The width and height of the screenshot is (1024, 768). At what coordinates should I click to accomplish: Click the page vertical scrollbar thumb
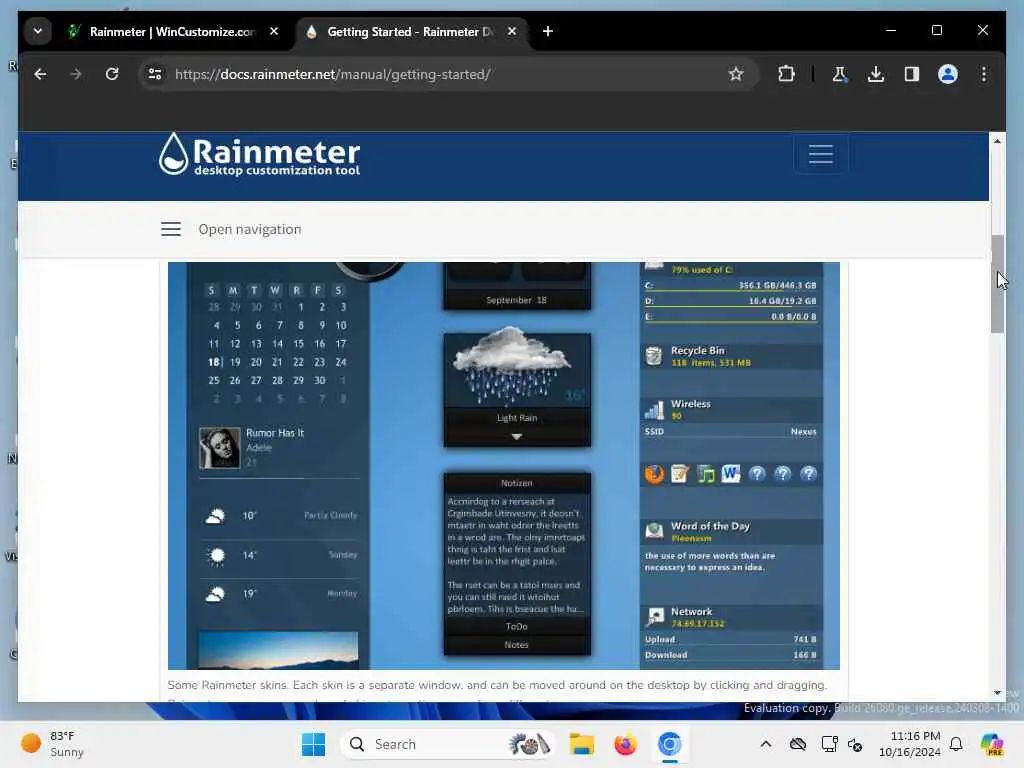(x=997, y=283)
